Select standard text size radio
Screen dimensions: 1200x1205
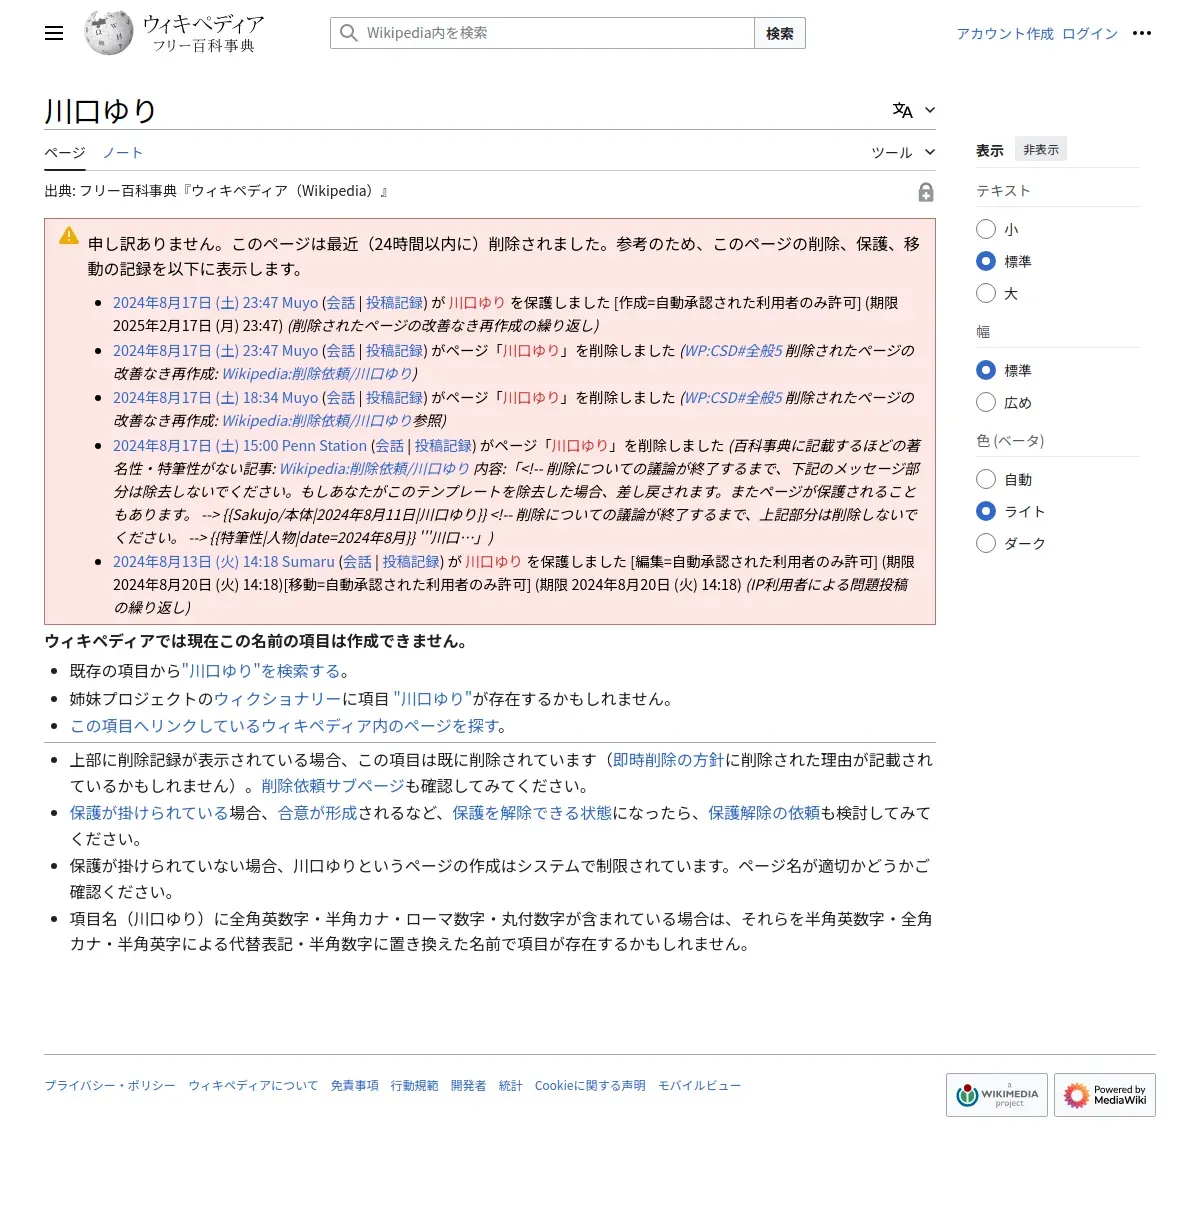click(986, 261)
